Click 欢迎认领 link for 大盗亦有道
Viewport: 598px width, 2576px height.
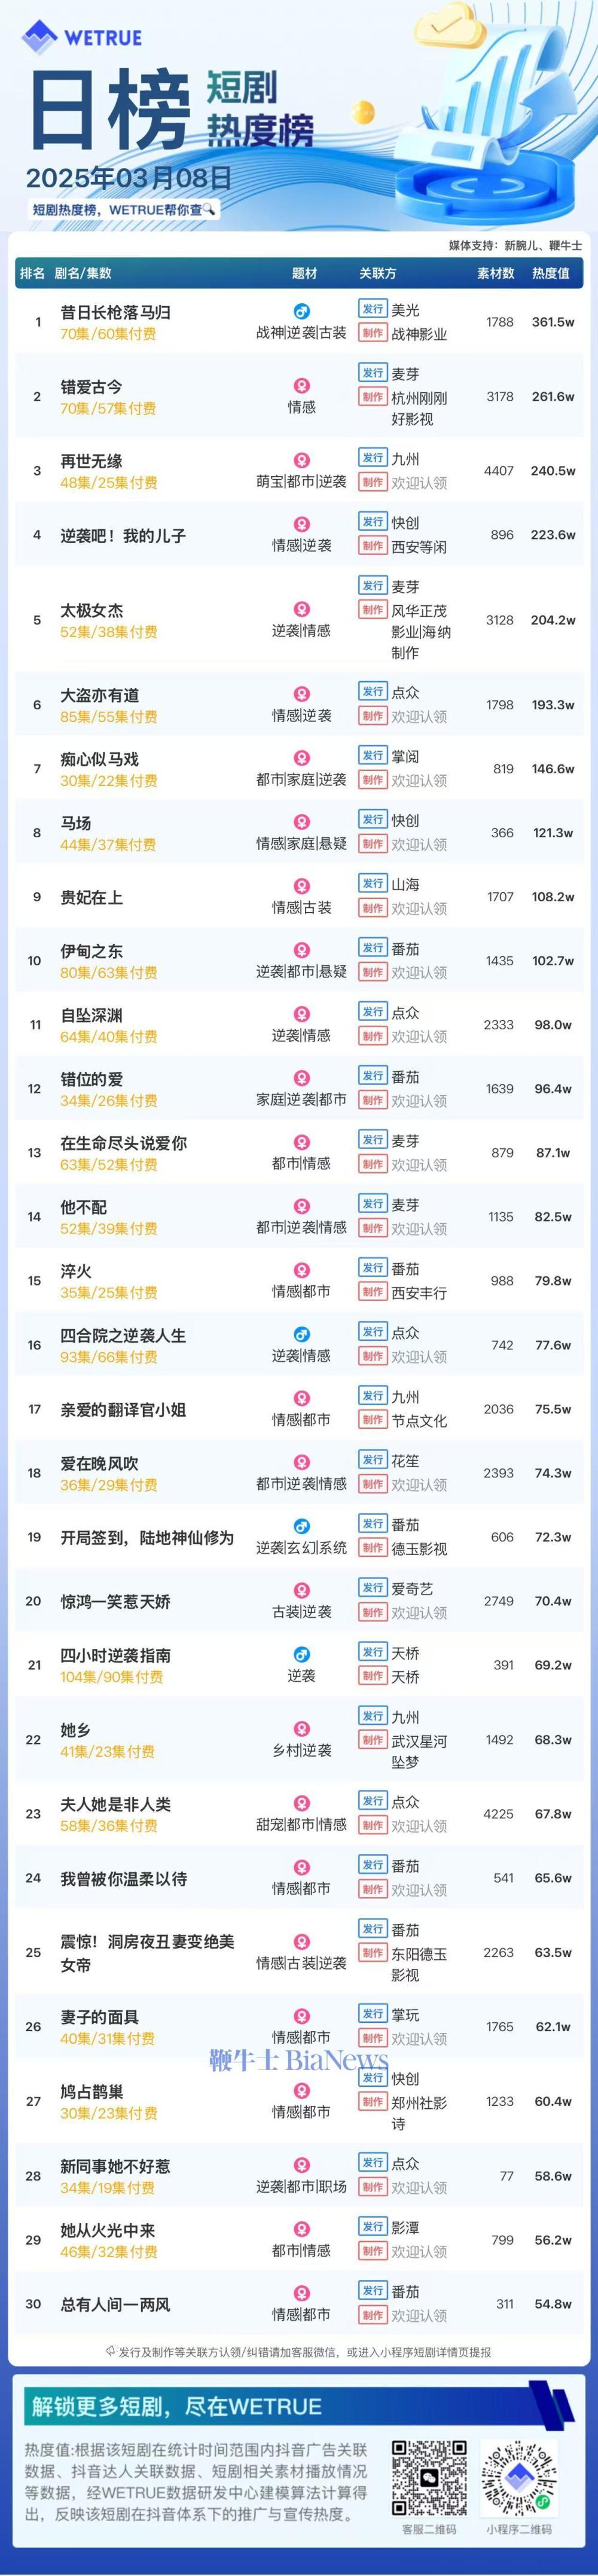(x=419, y=717)
